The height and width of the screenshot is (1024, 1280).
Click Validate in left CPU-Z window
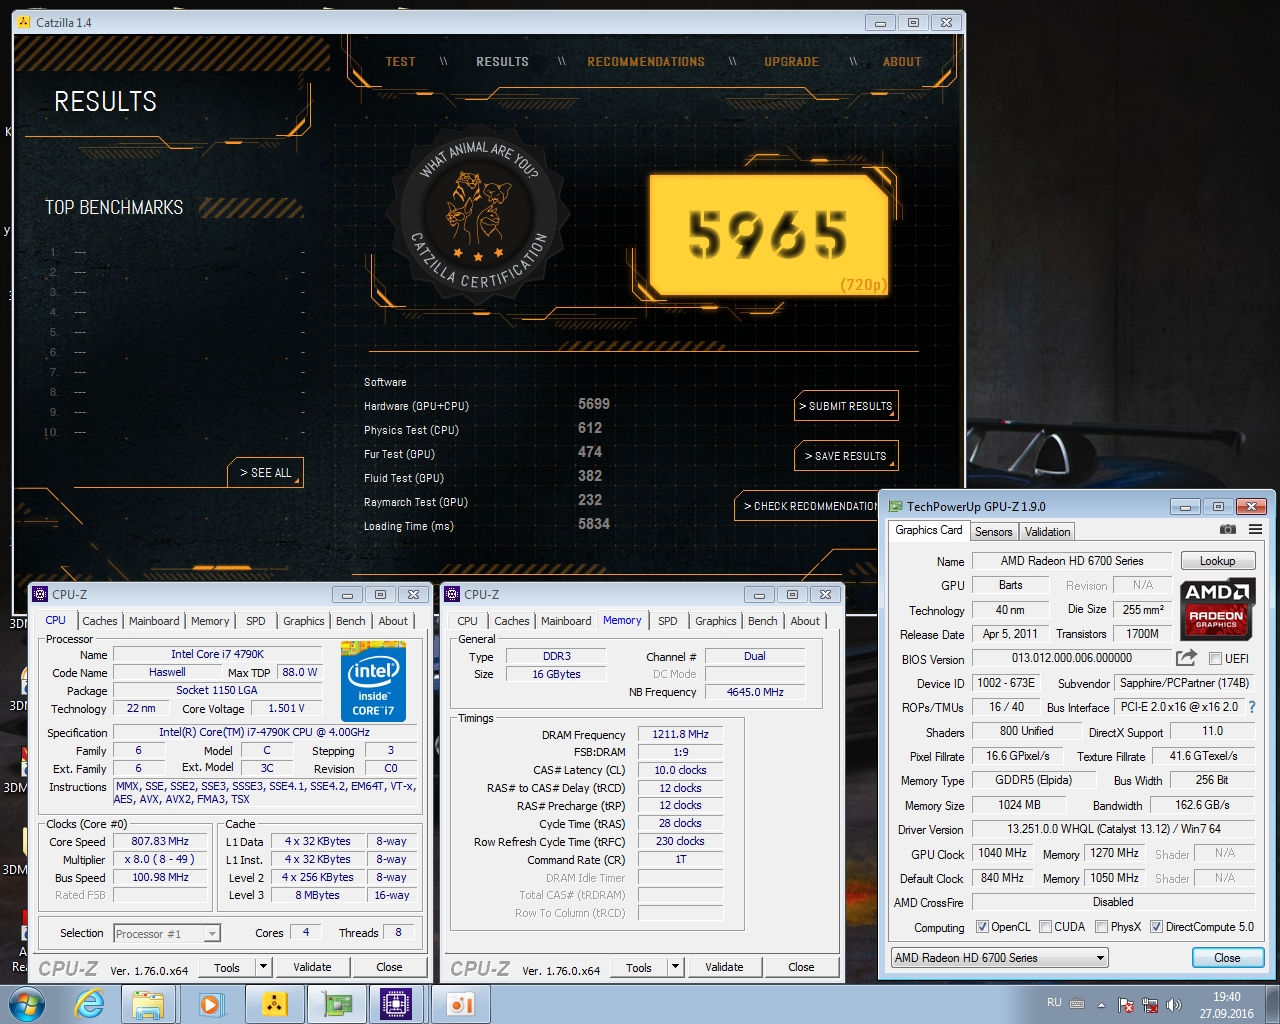click(312, 967)
